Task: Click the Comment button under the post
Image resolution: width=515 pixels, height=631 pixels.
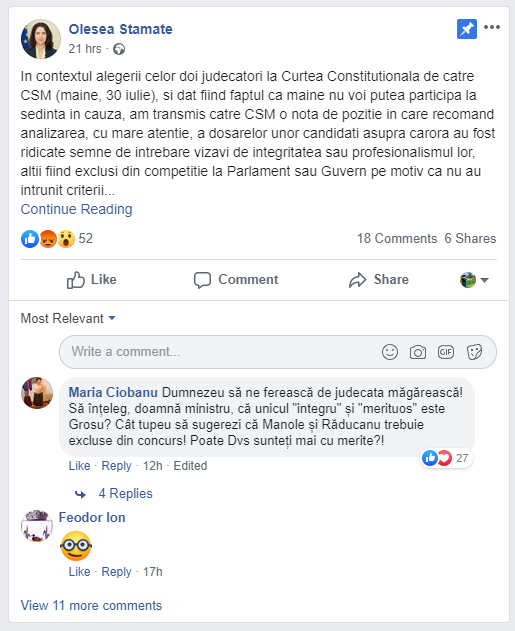Action: coord(236,280)
